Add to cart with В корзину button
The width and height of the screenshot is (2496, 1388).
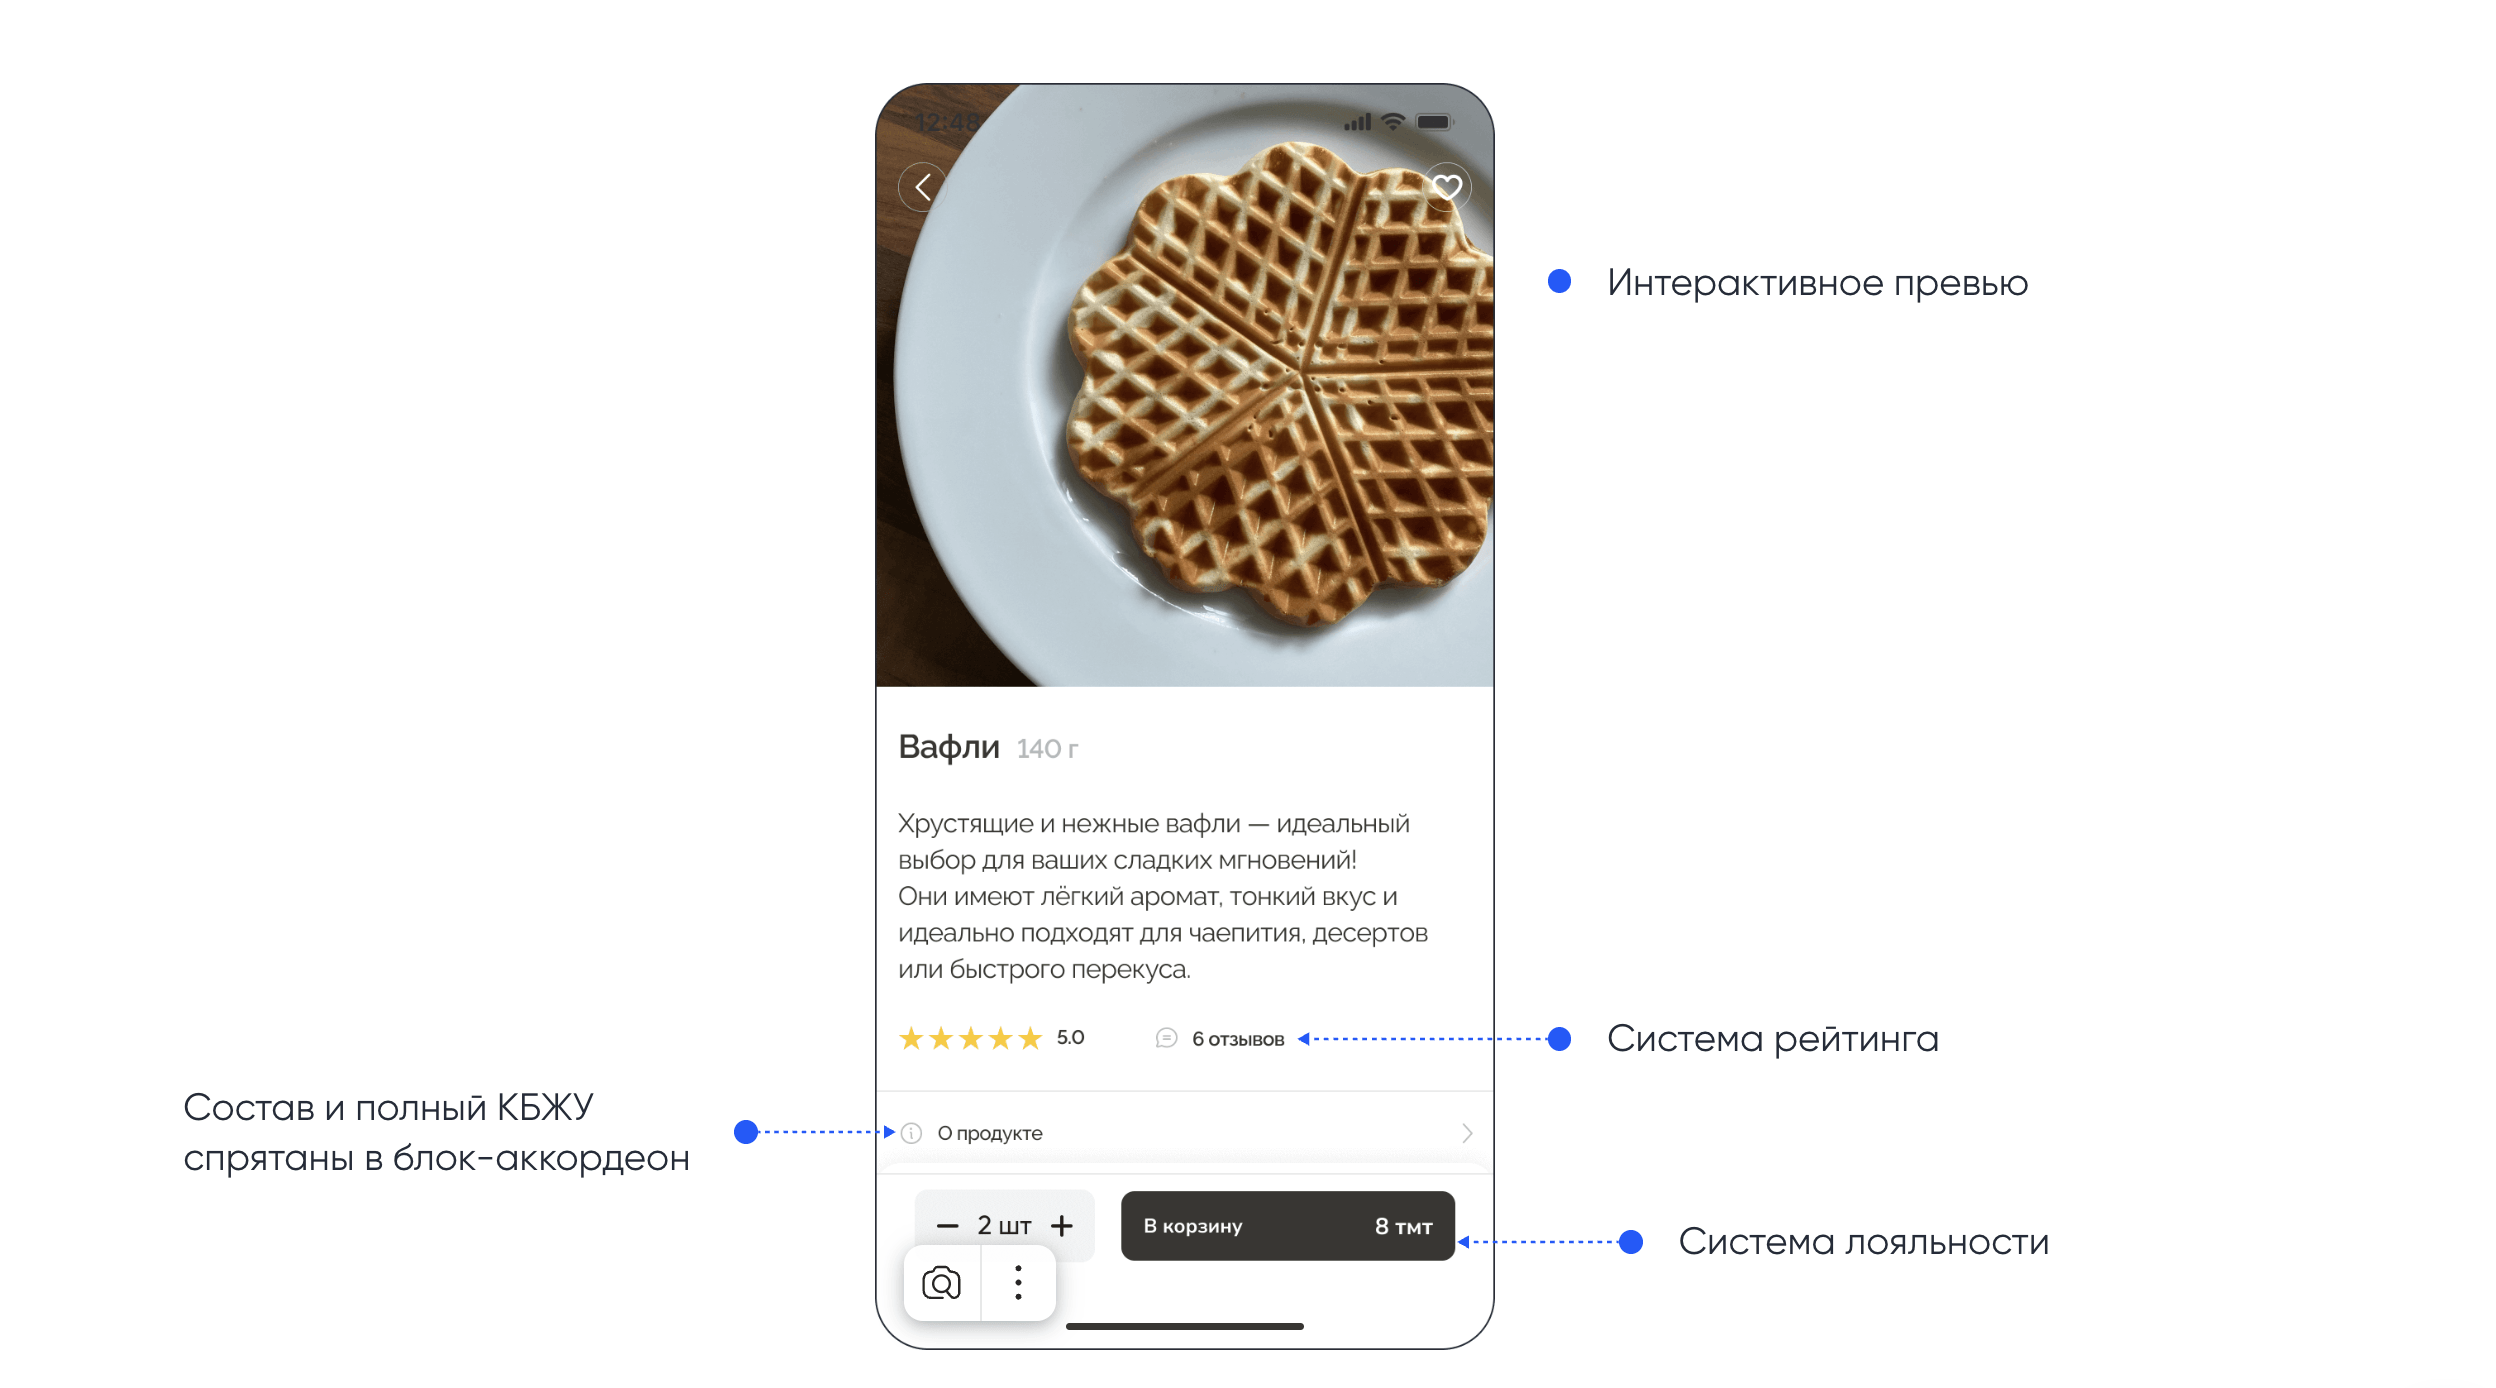1288,1226
